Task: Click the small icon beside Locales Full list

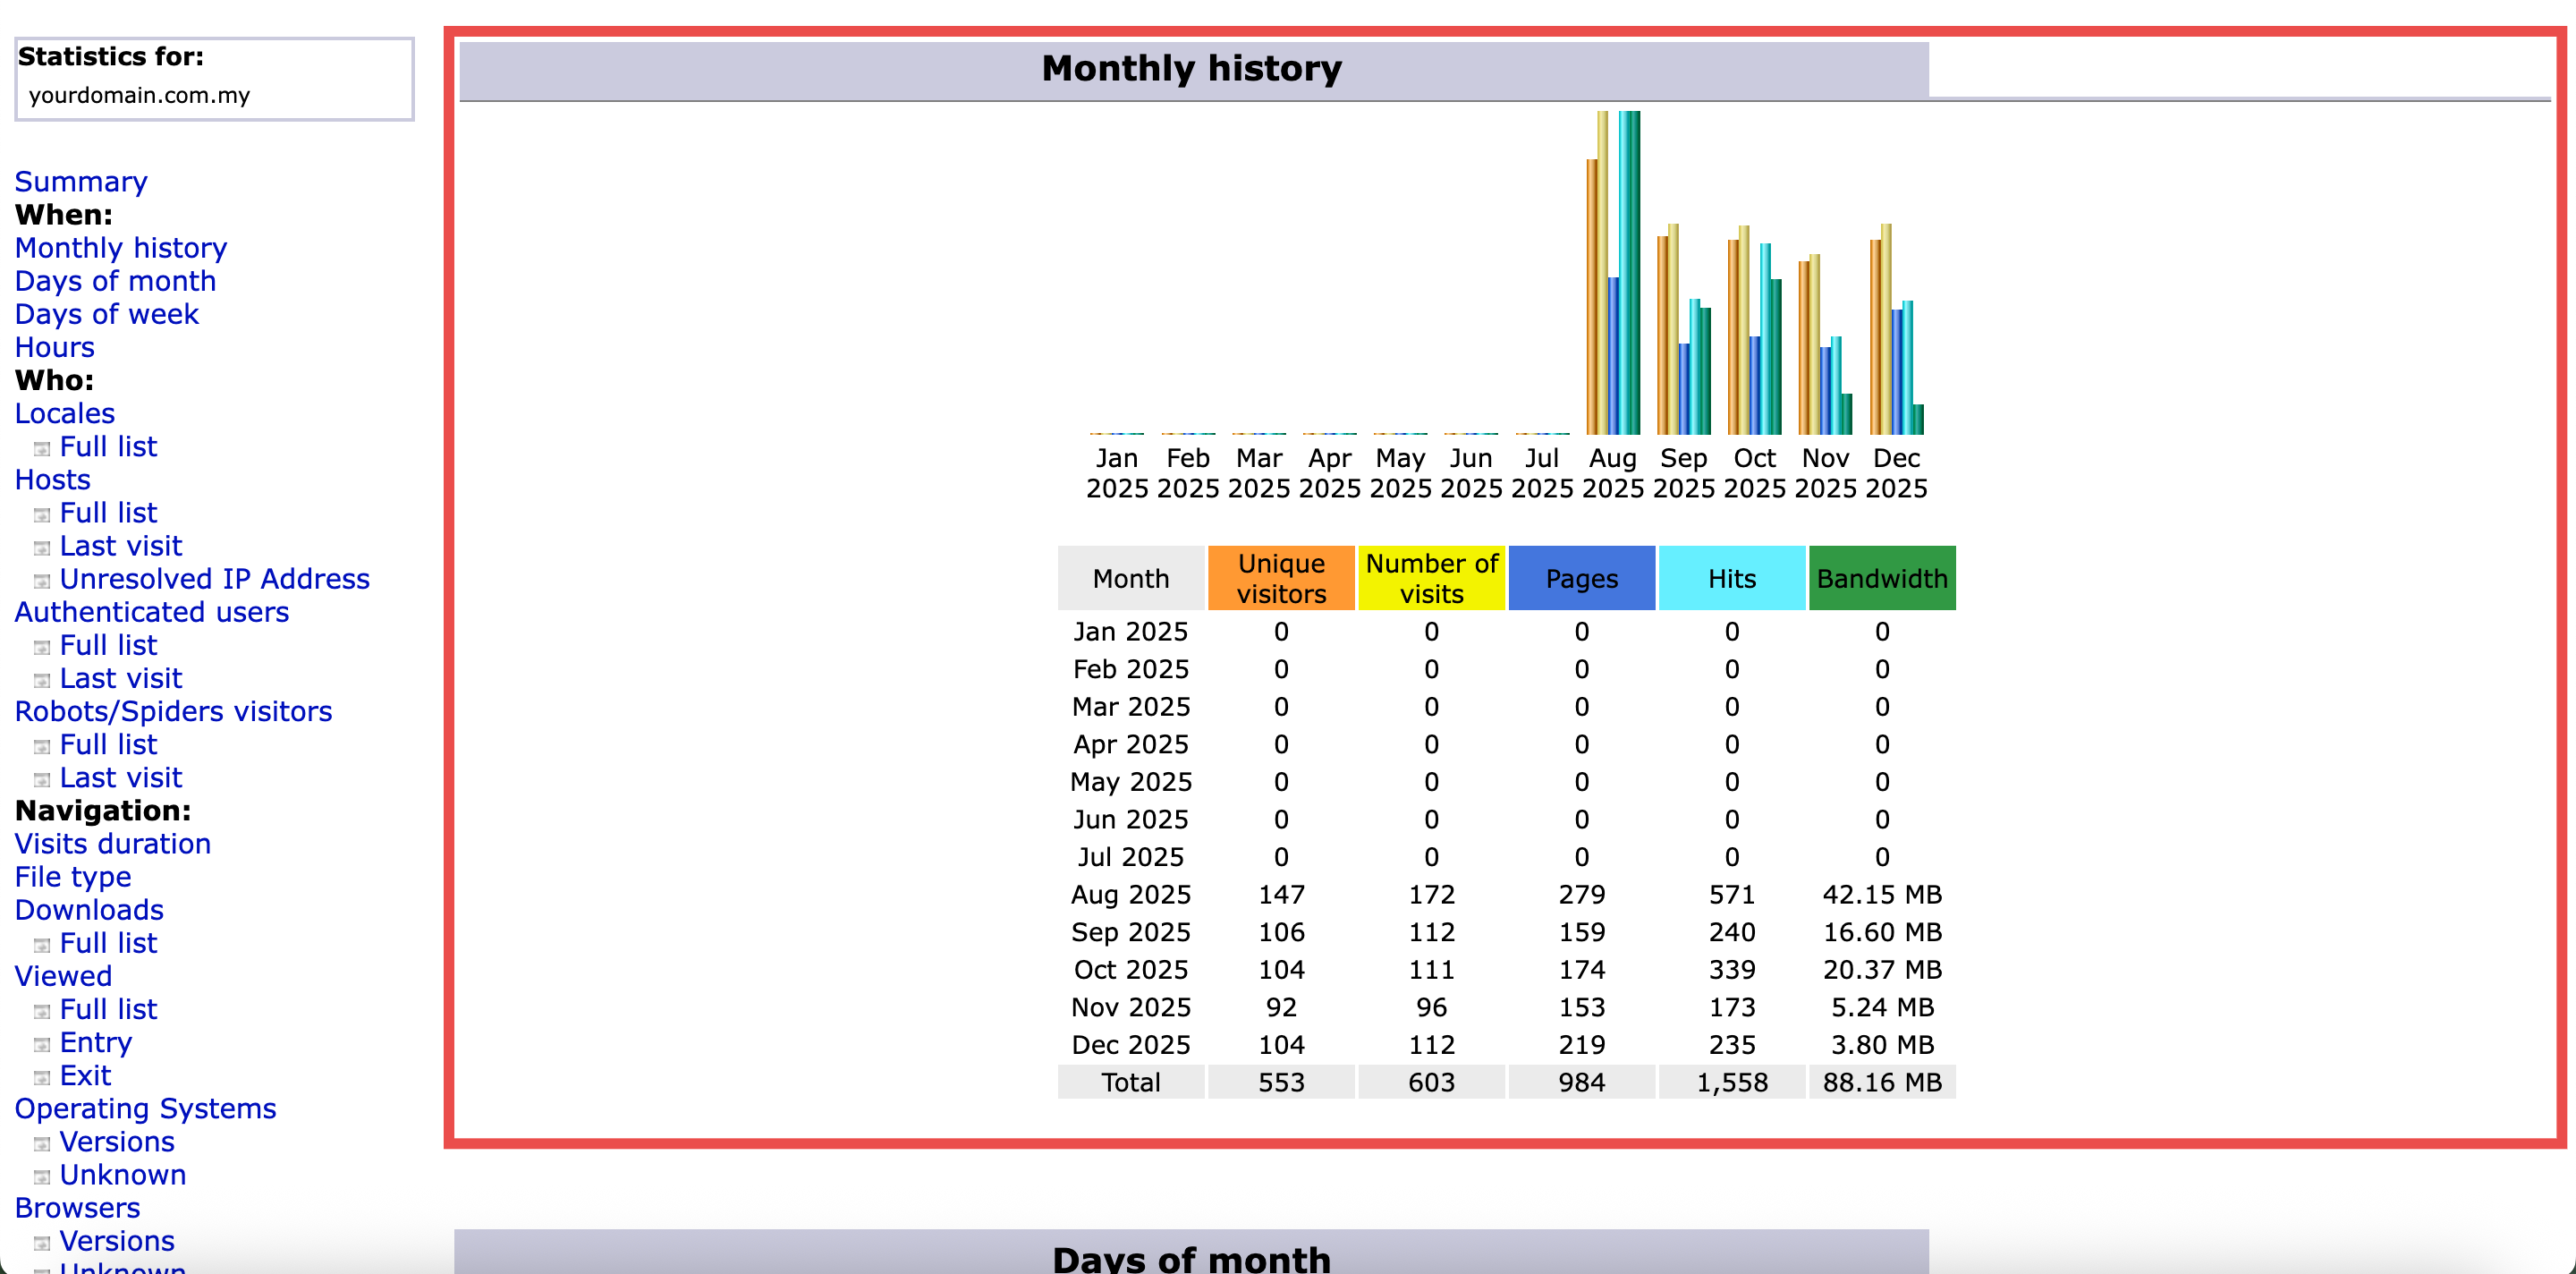Action: pos(42,448)
